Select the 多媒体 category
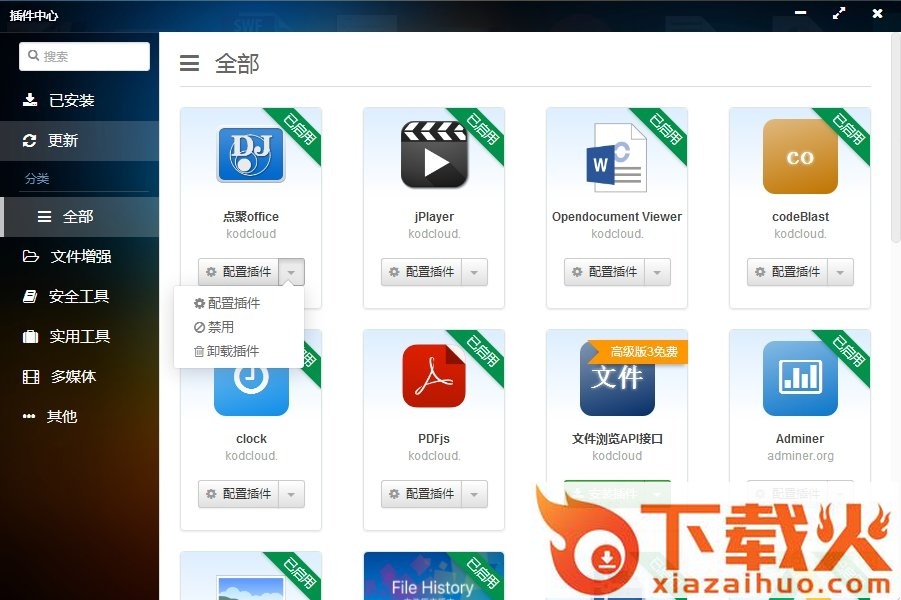Viewport: 901px width, 600px height. (79, 376)
